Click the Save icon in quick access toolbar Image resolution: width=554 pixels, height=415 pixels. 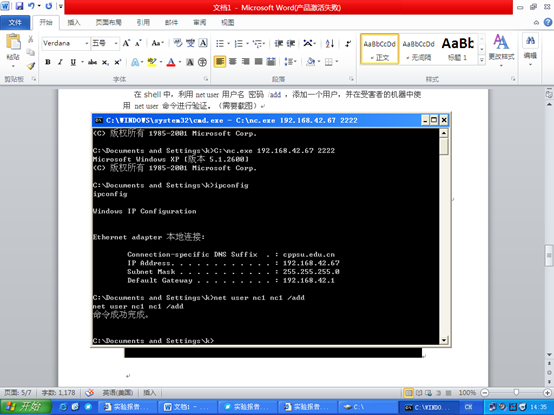(x=19, y=6)
